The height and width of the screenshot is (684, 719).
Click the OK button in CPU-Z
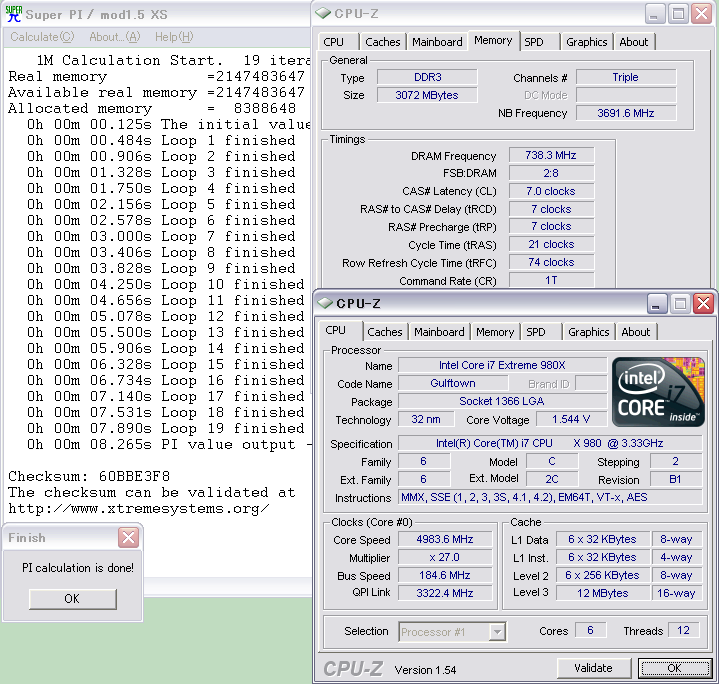(x=674, y=668)
